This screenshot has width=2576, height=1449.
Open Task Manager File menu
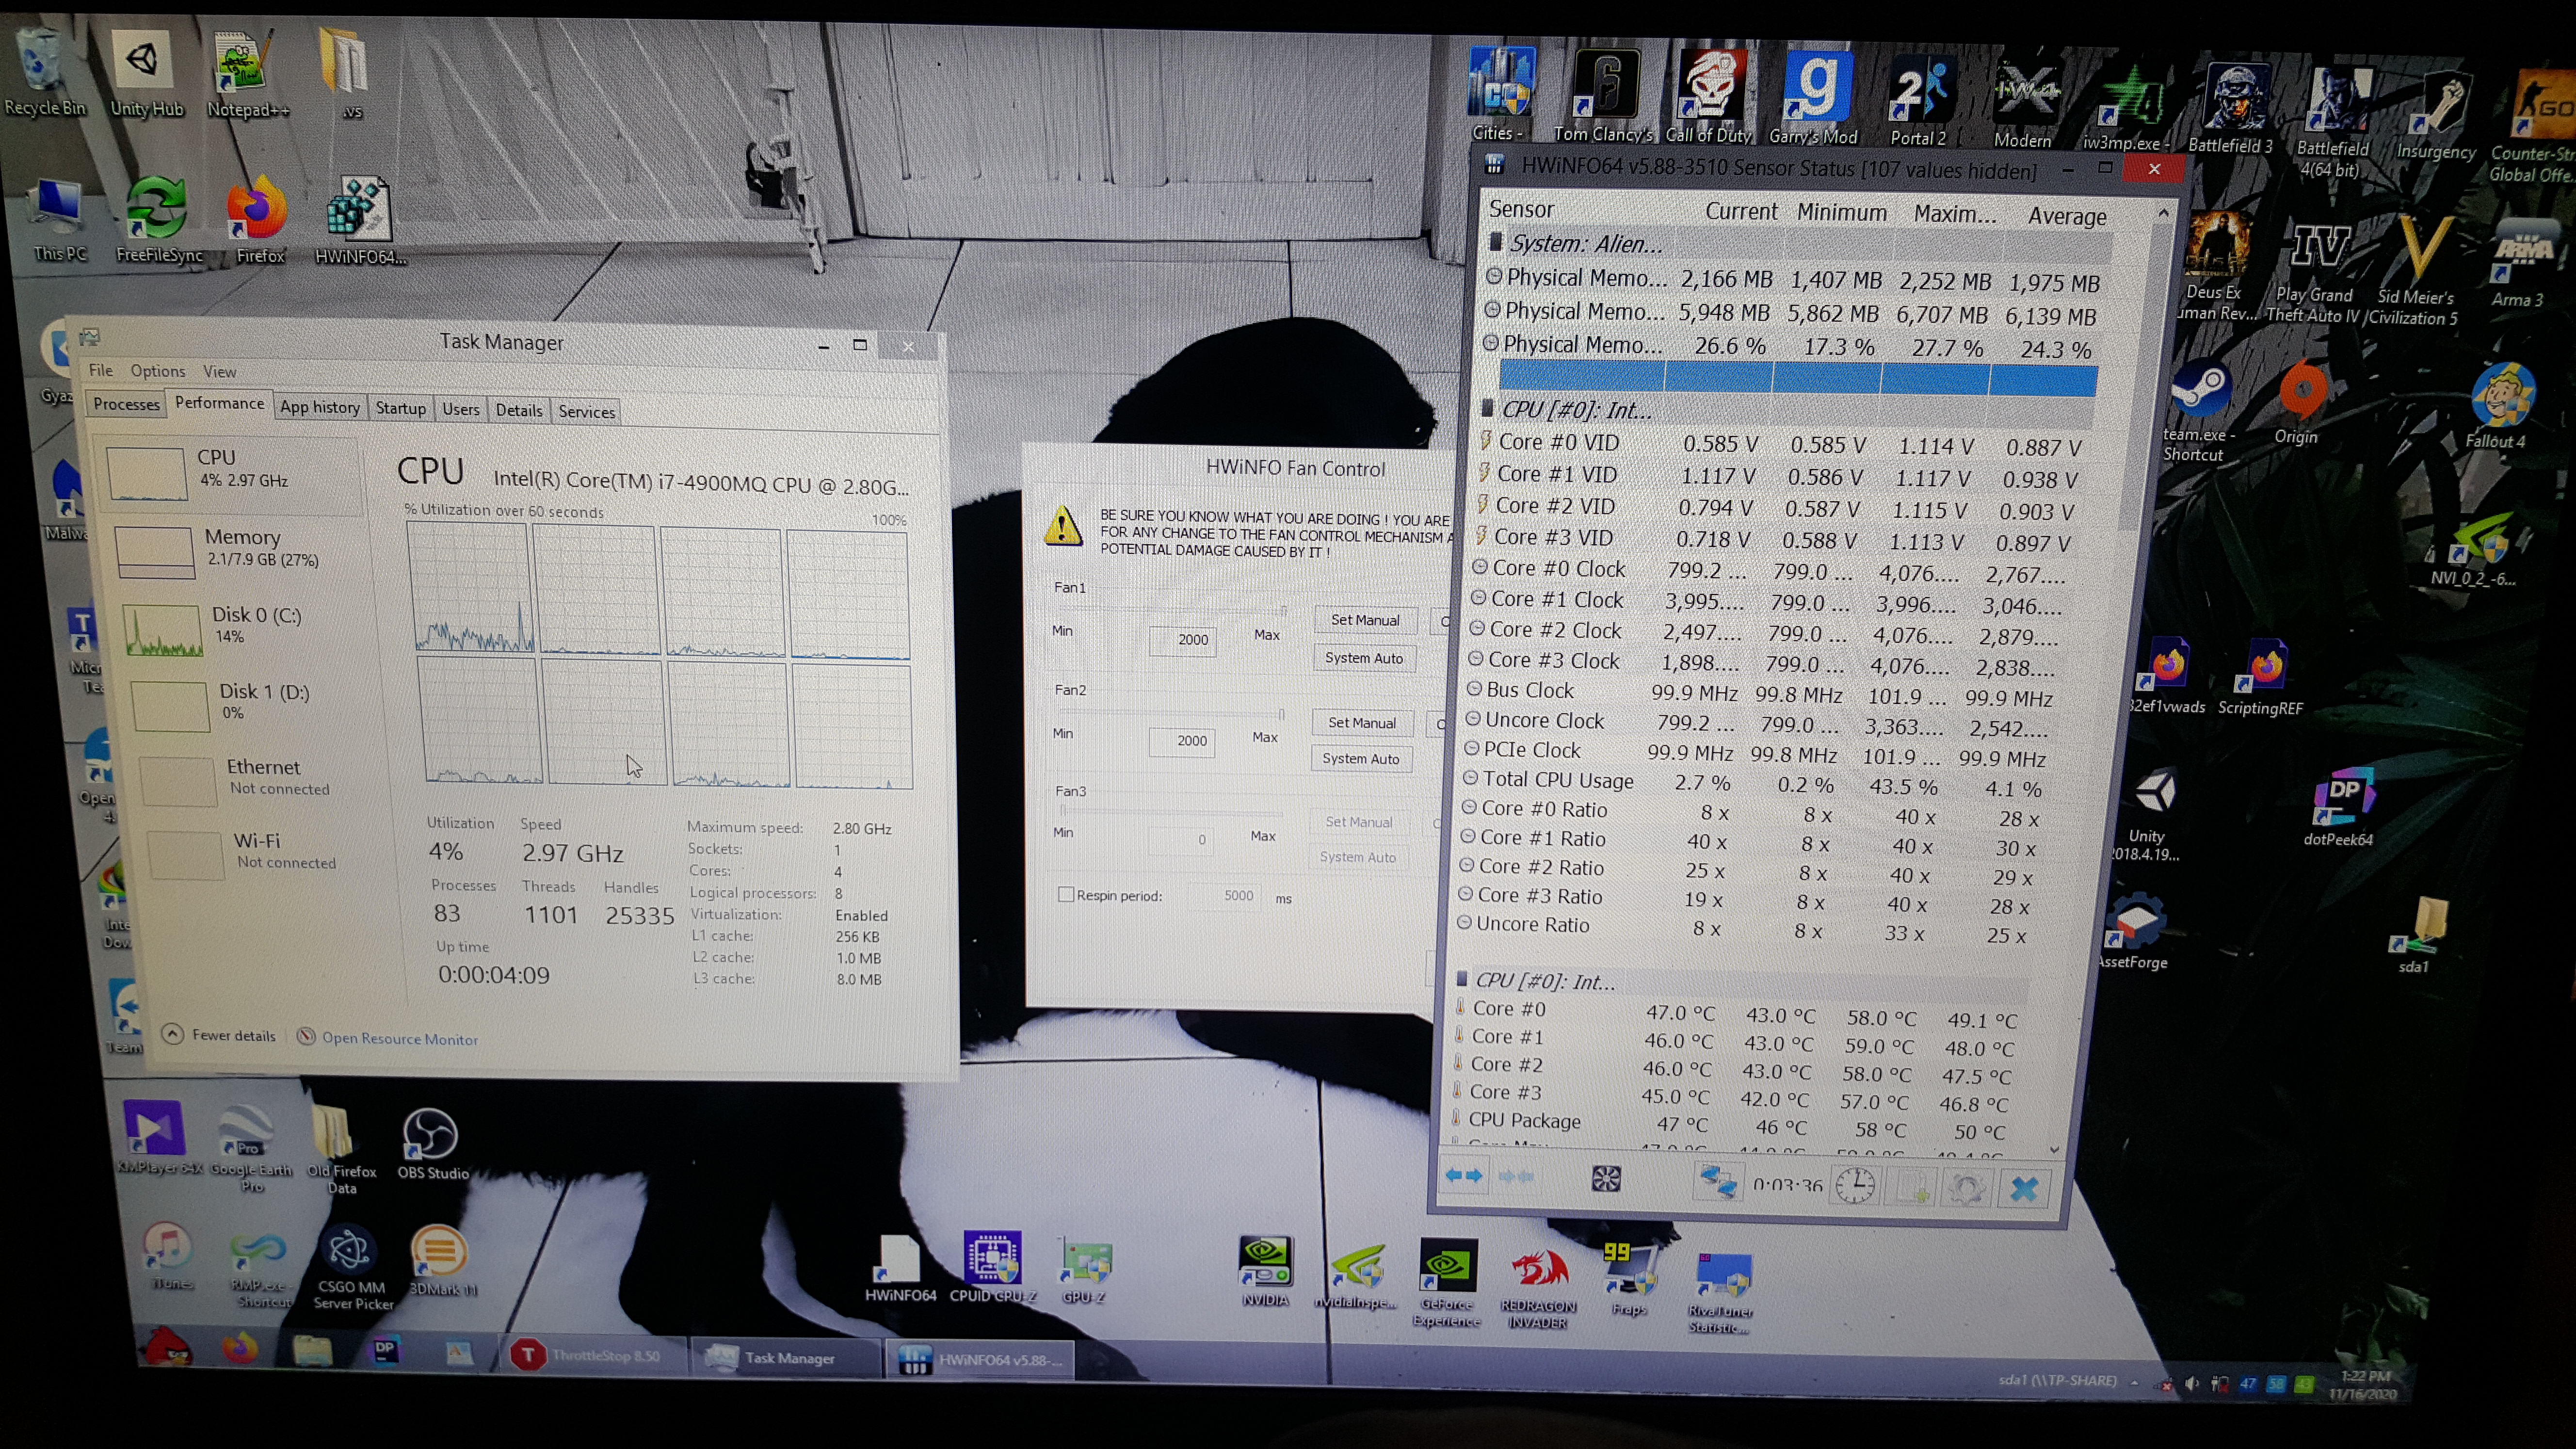[101, 370]
